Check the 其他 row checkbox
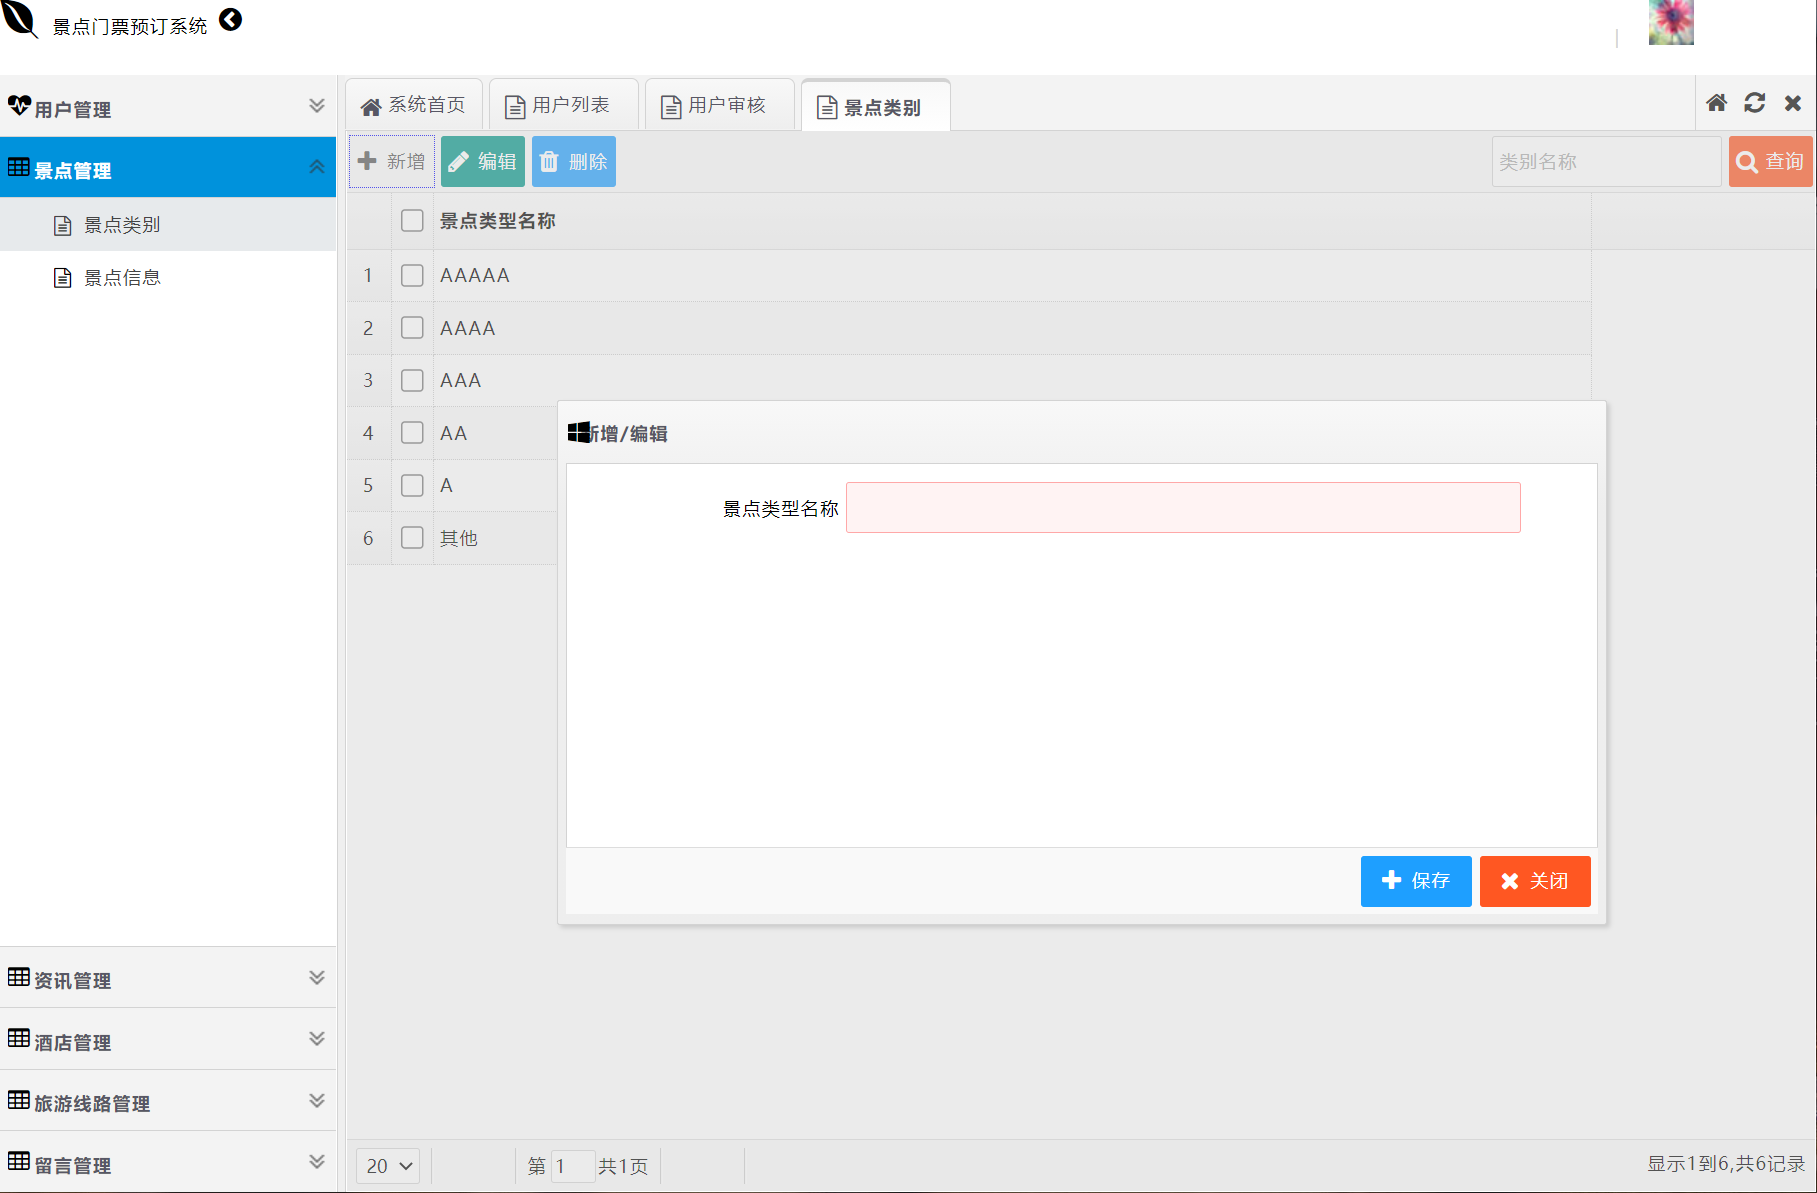Viewport: 1817px width, 1193px height. (412, 538)
